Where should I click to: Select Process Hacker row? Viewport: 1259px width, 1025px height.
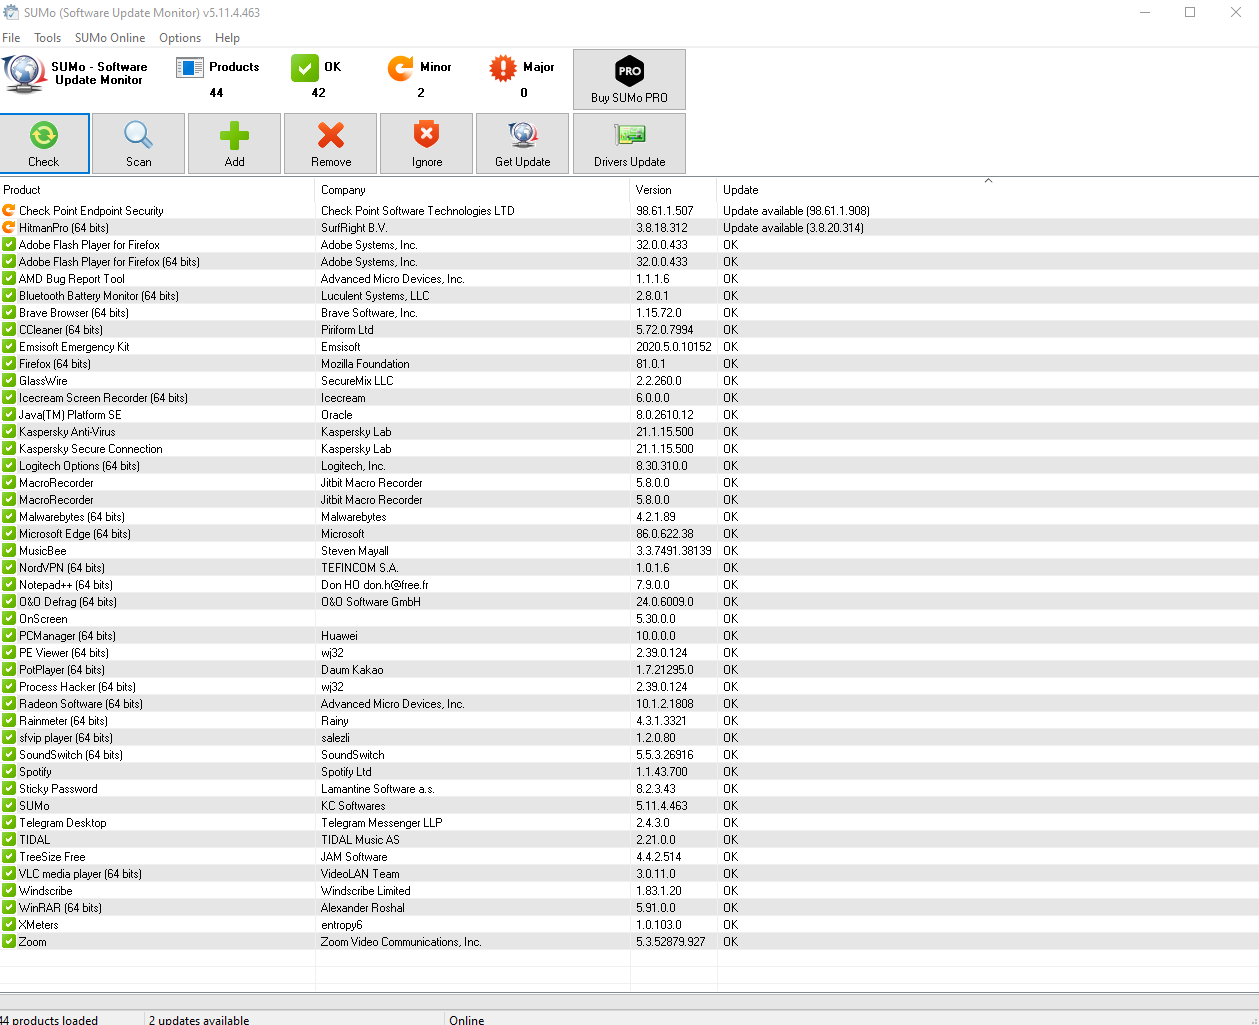629,687
